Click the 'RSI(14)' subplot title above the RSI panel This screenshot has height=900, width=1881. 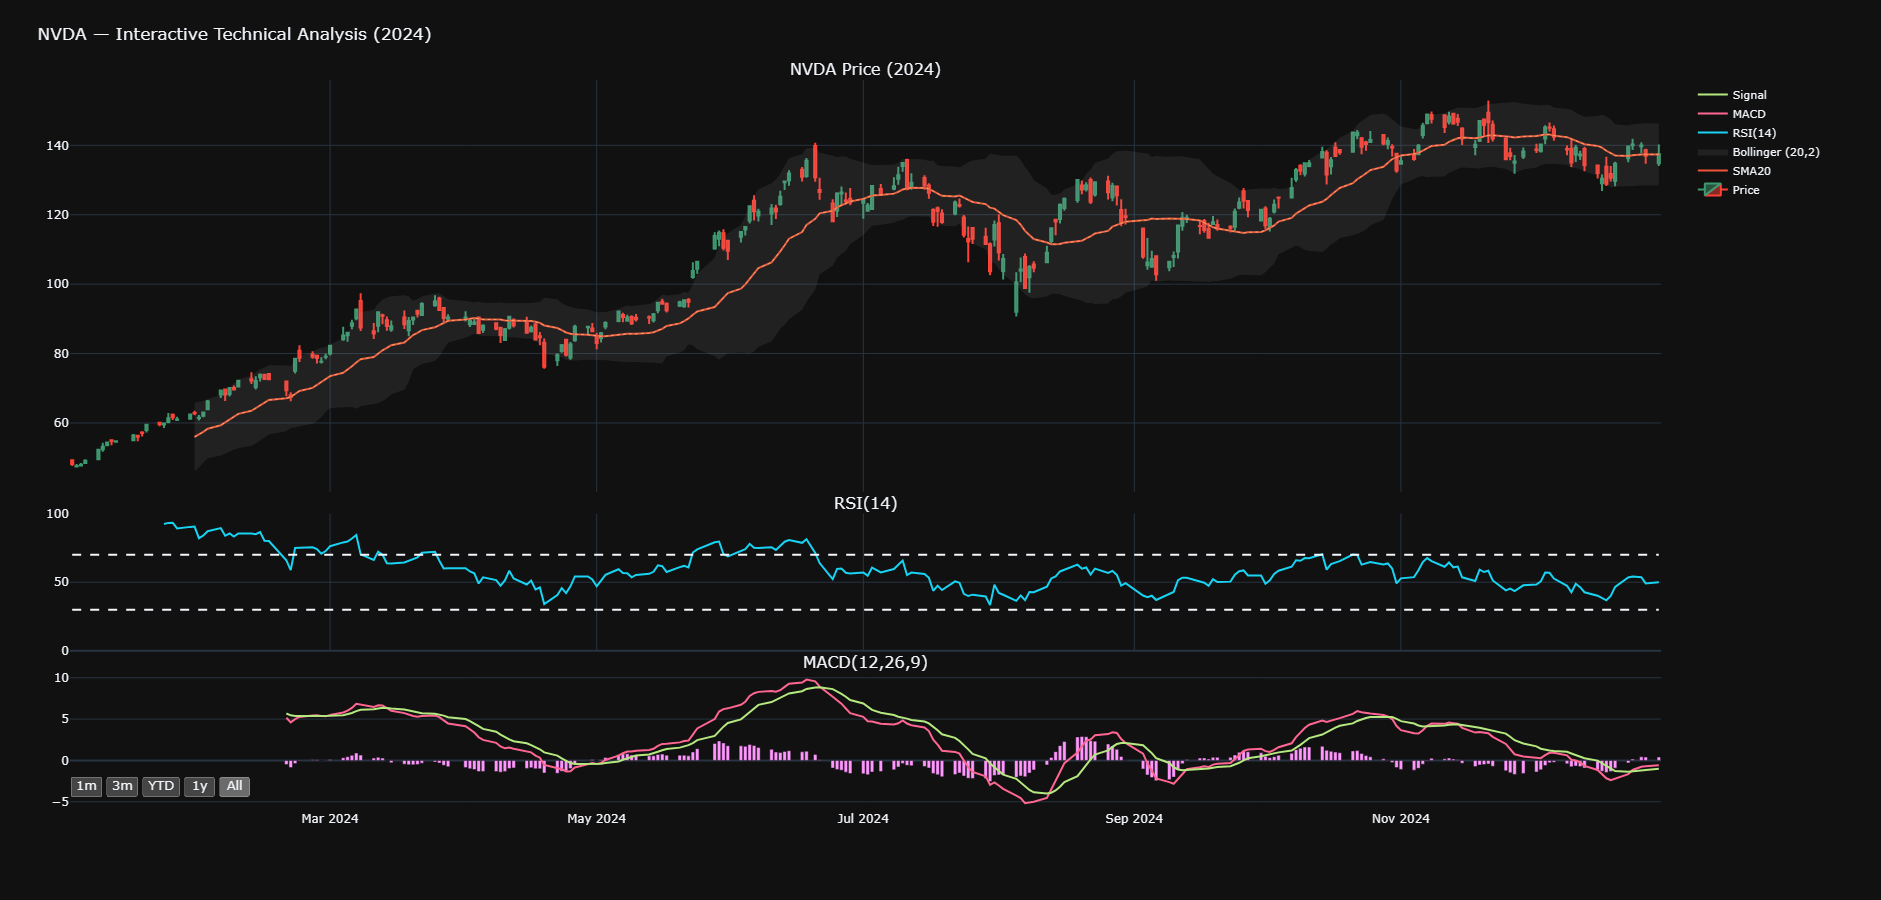coord(865,503)
